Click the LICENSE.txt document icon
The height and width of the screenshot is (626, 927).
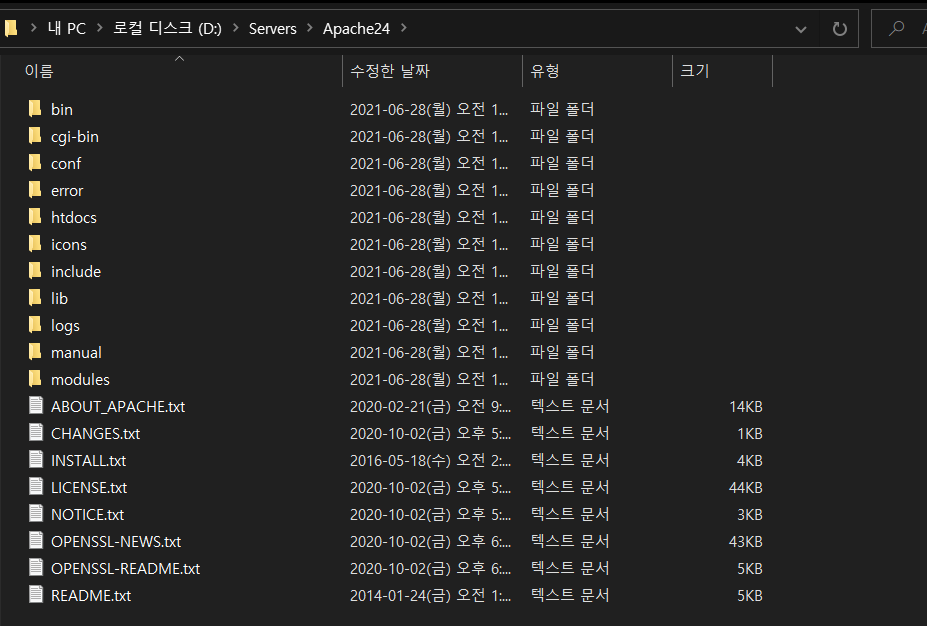coord(35,487)
